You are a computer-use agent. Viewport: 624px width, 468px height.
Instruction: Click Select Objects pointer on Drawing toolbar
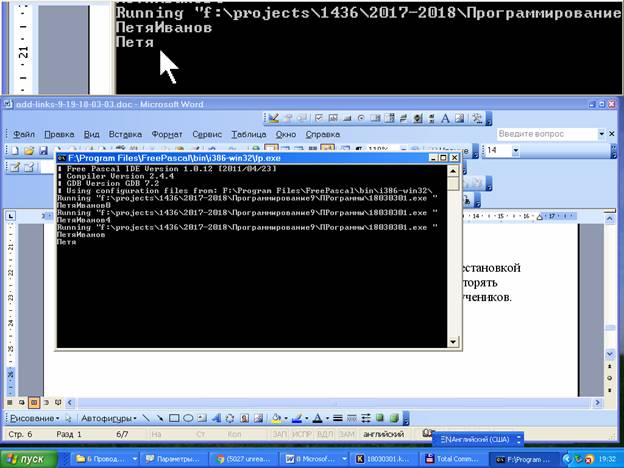tap(68, 418)
